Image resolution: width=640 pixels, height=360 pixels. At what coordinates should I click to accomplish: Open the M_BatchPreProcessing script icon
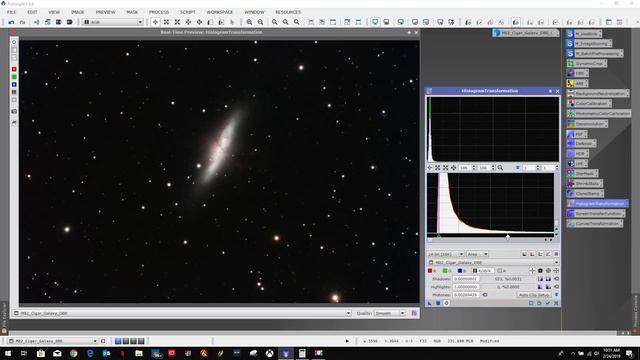click(595, 53)
